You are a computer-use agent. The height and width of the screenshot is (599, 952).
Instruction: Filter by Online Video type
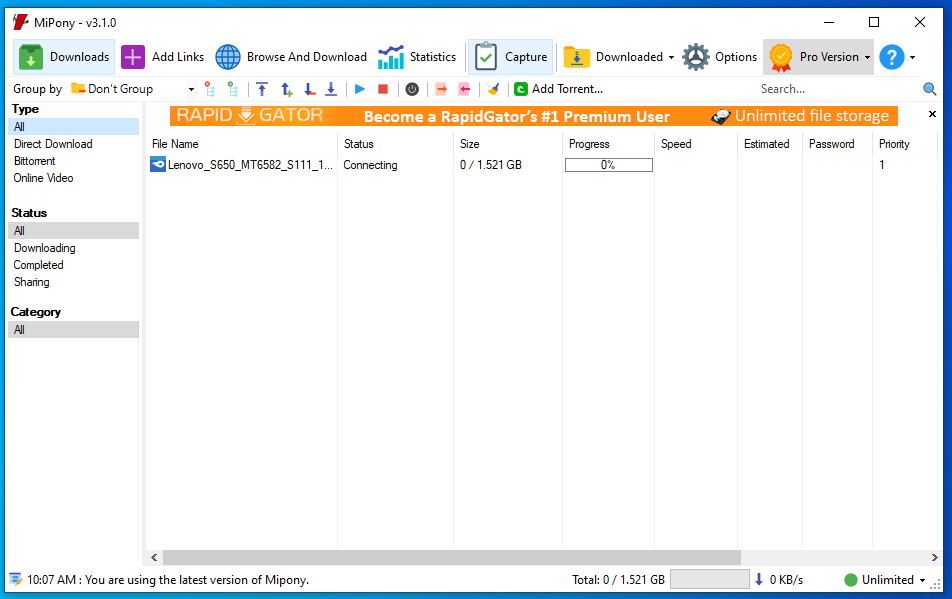(44, 178)
